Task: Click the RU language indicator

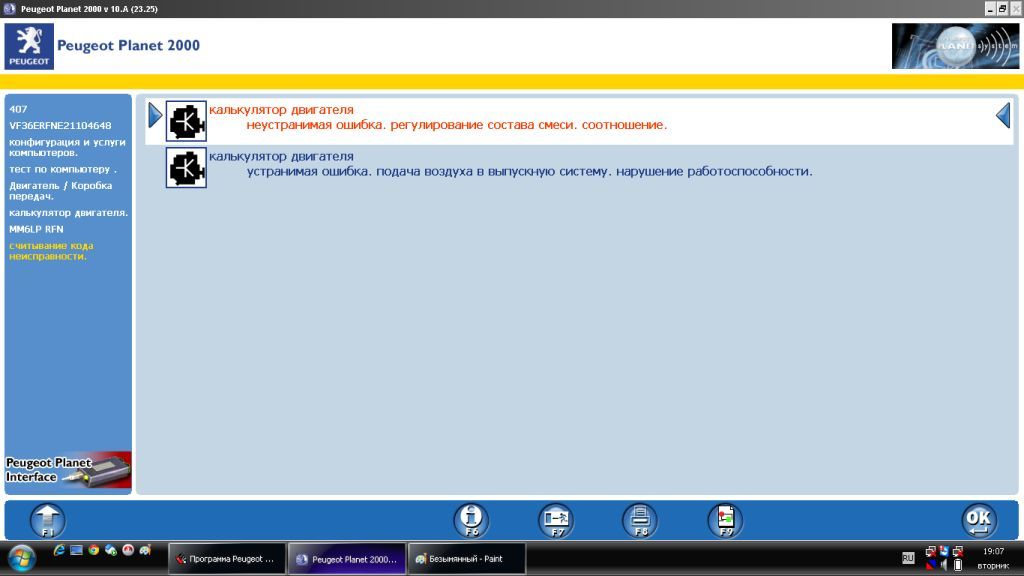Action: tap(908, 558)
